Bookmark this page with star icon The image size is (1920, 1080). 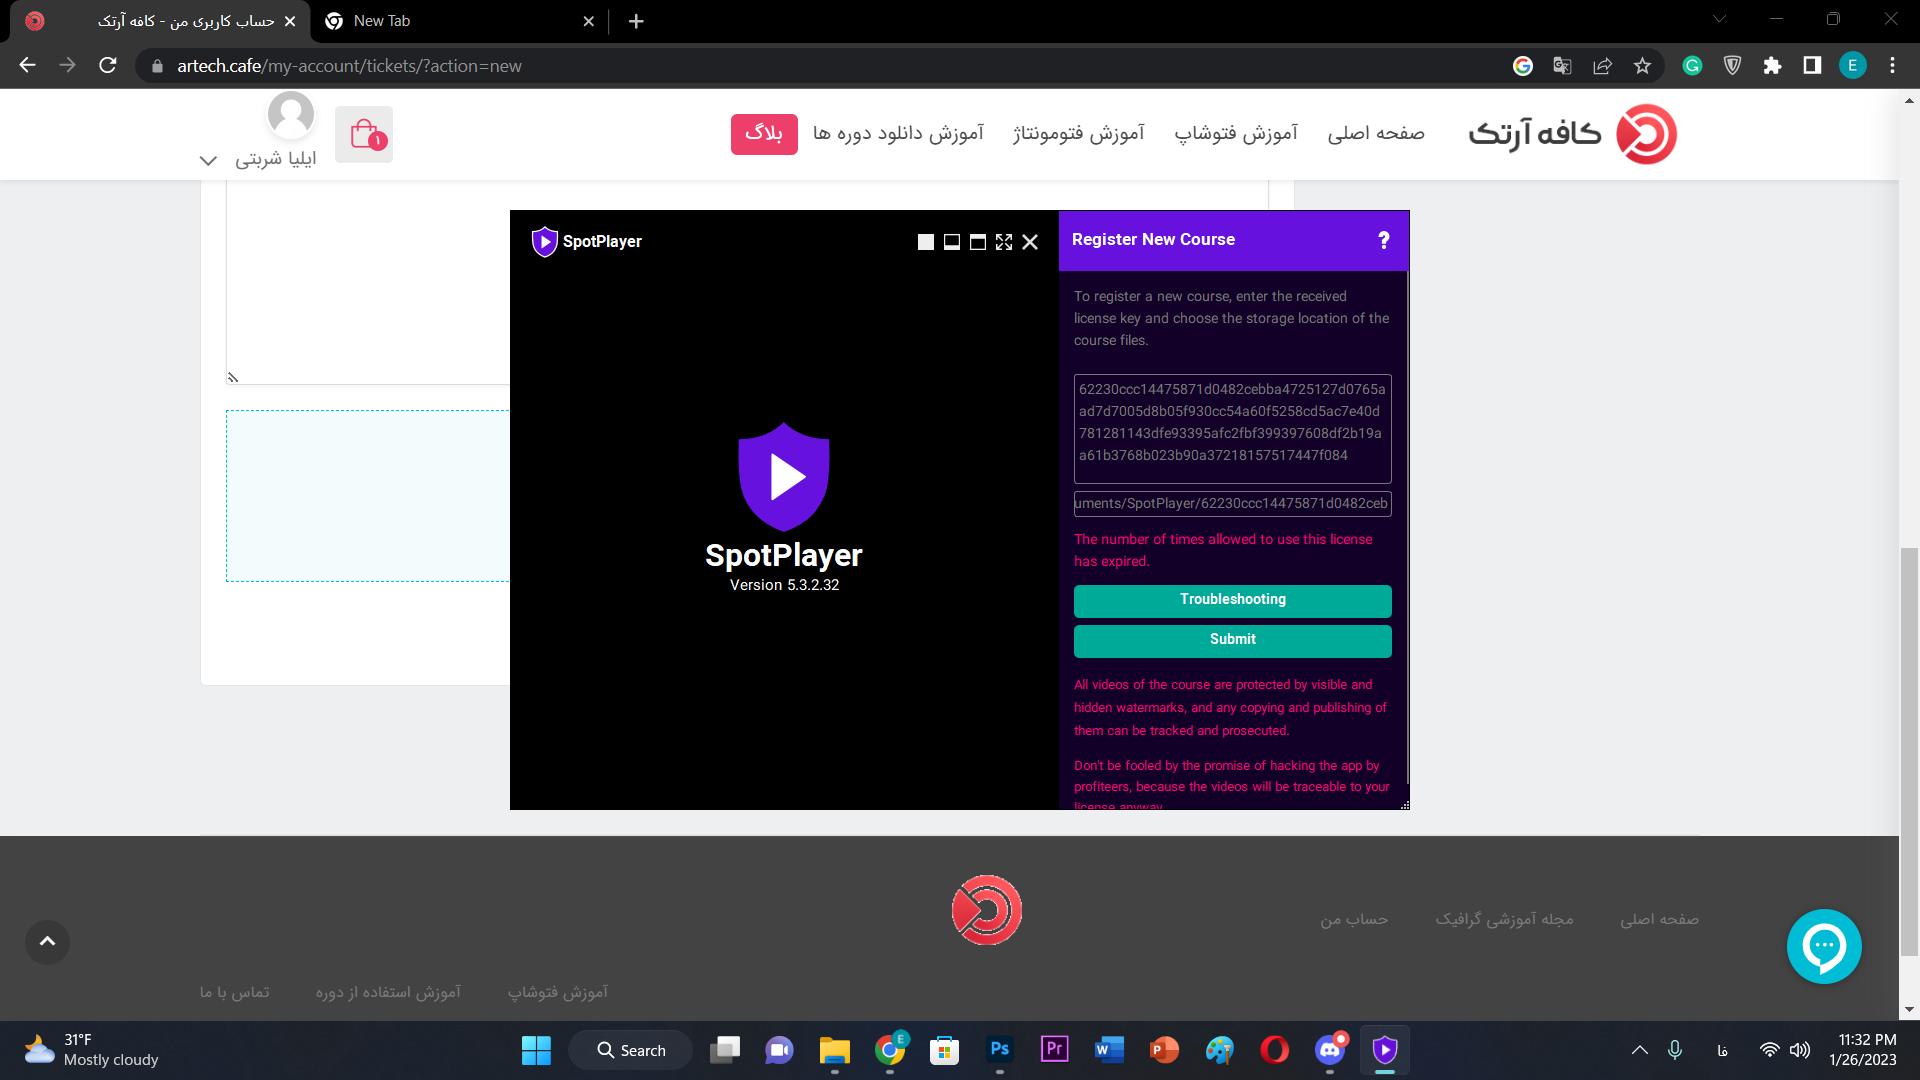[x=1642, y=66]
